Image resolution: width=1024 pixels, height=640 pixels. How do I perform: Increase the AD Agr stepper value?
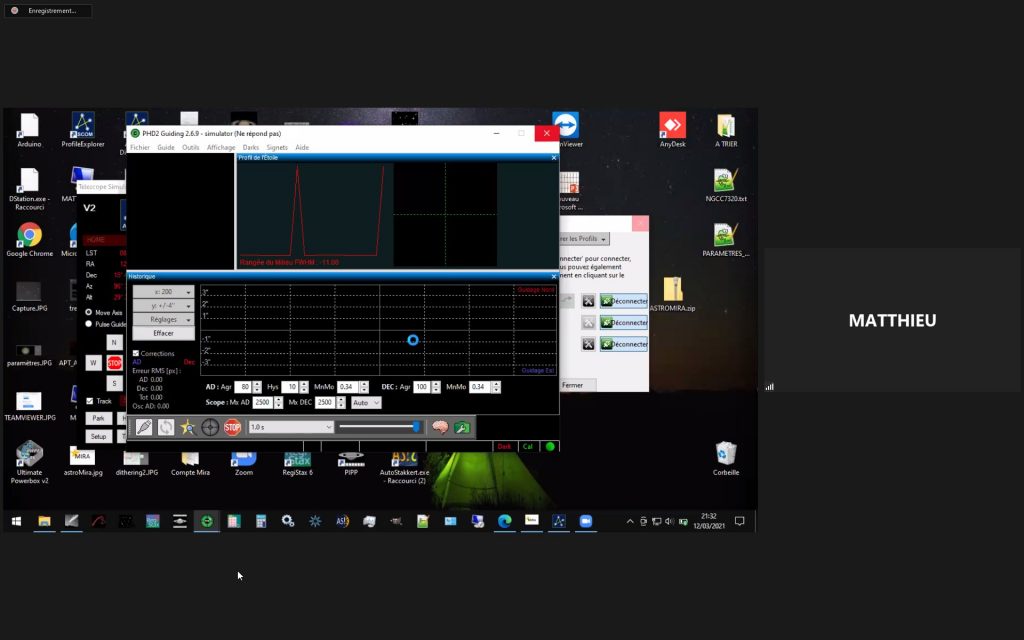click(257, 384)
